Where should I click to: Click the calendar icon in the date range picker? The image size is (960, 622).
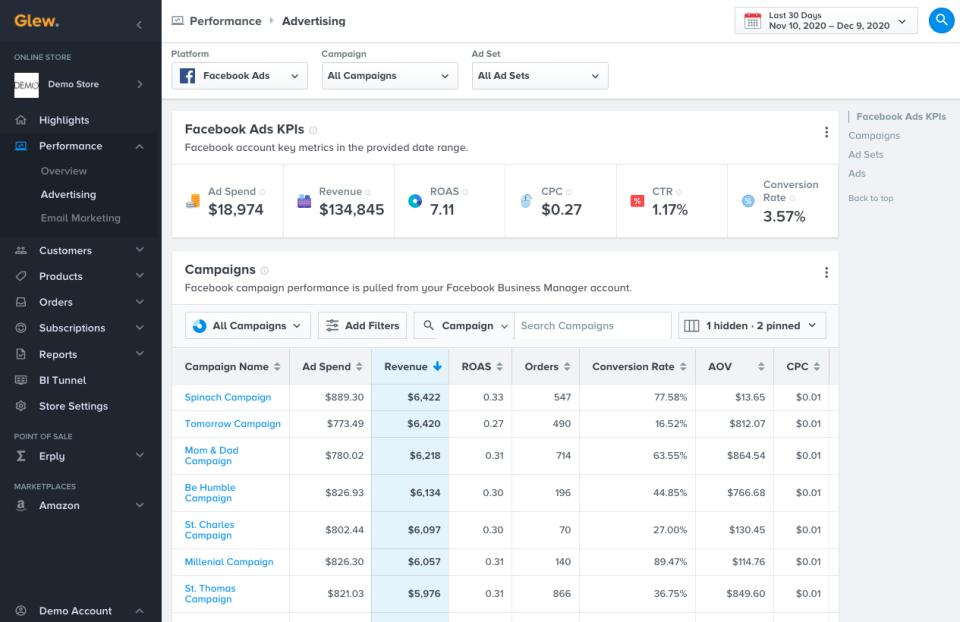coord(753,19)
